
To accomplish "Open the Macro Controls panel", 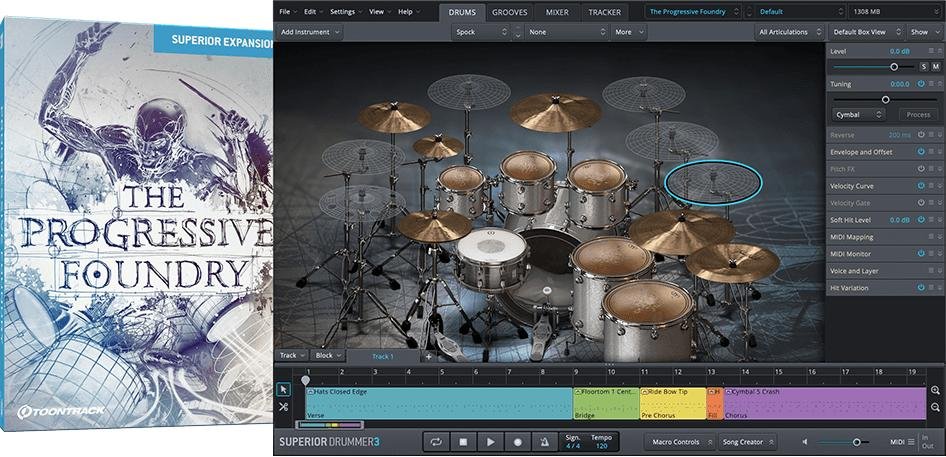I will point(680,442).
